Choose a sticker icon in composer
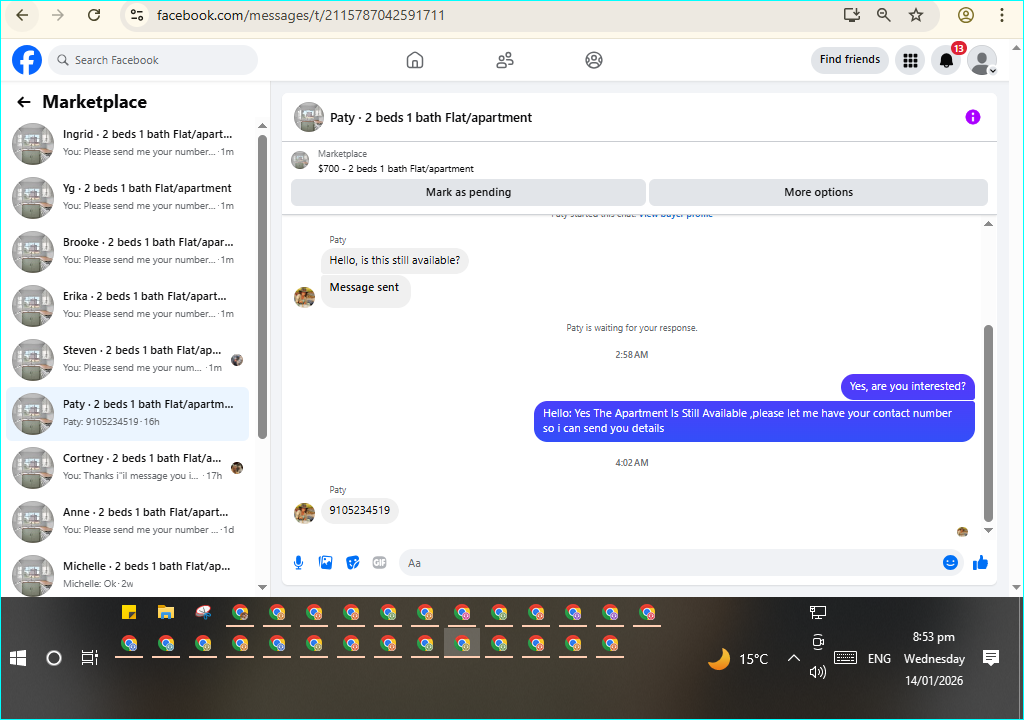 pyautogui.click(x=353, y=563)
